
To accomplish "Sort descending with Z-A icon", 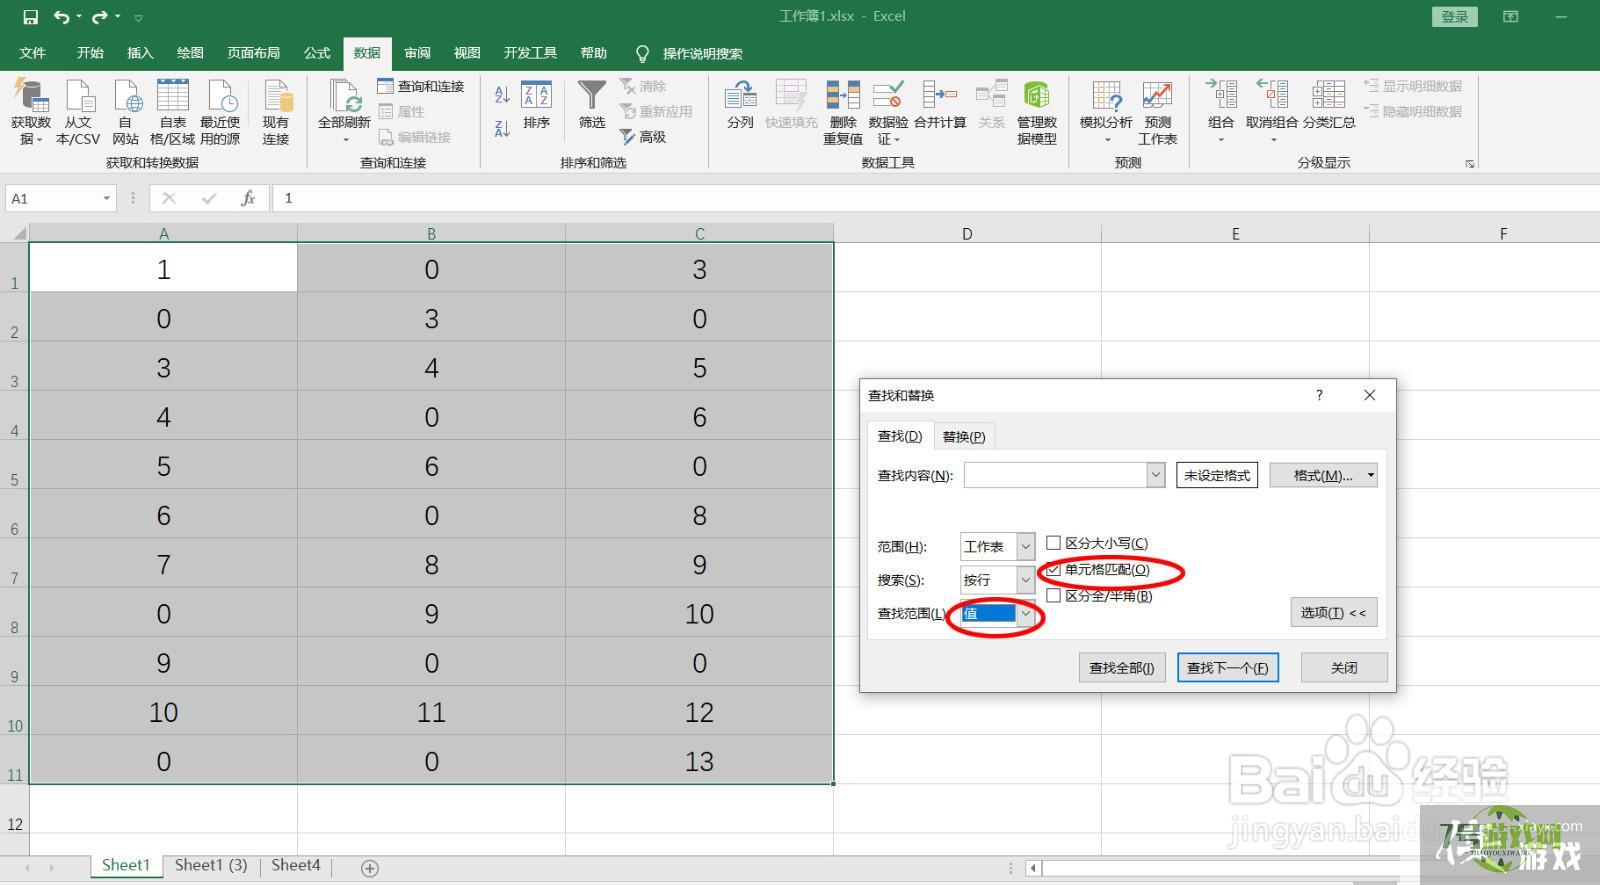I will pos(502,127).
